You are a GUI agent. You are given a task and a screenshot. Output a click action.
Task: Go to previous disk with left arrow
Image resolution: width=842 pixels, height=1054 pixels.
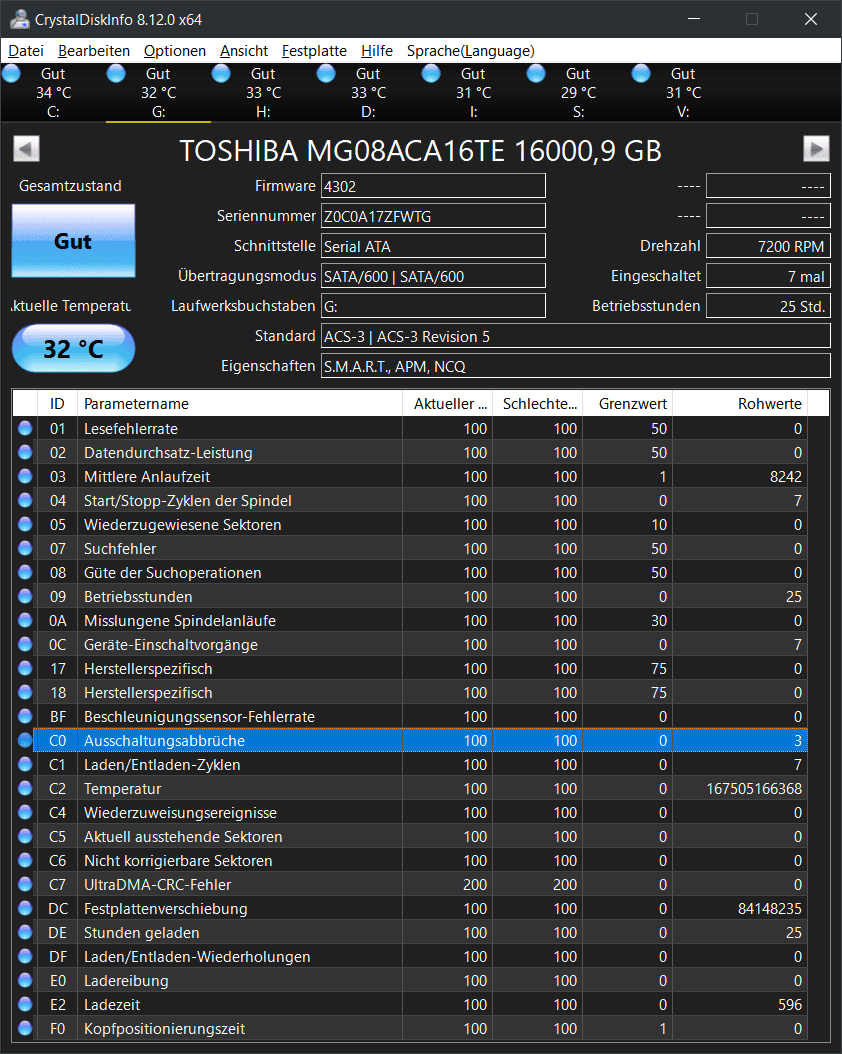(27, 149)
